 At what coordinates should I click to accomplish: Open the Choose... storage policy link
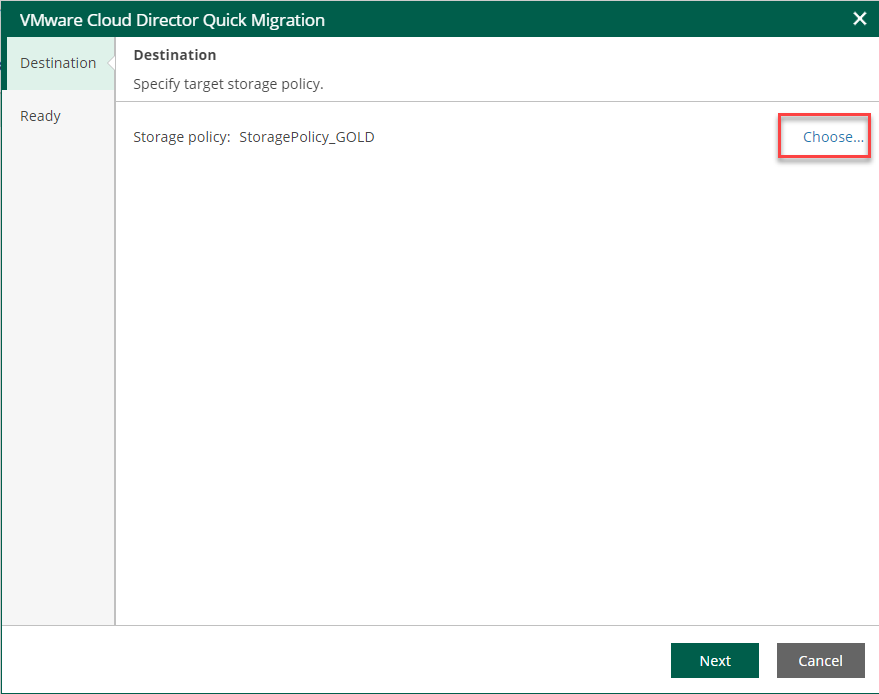coord(833,137)
